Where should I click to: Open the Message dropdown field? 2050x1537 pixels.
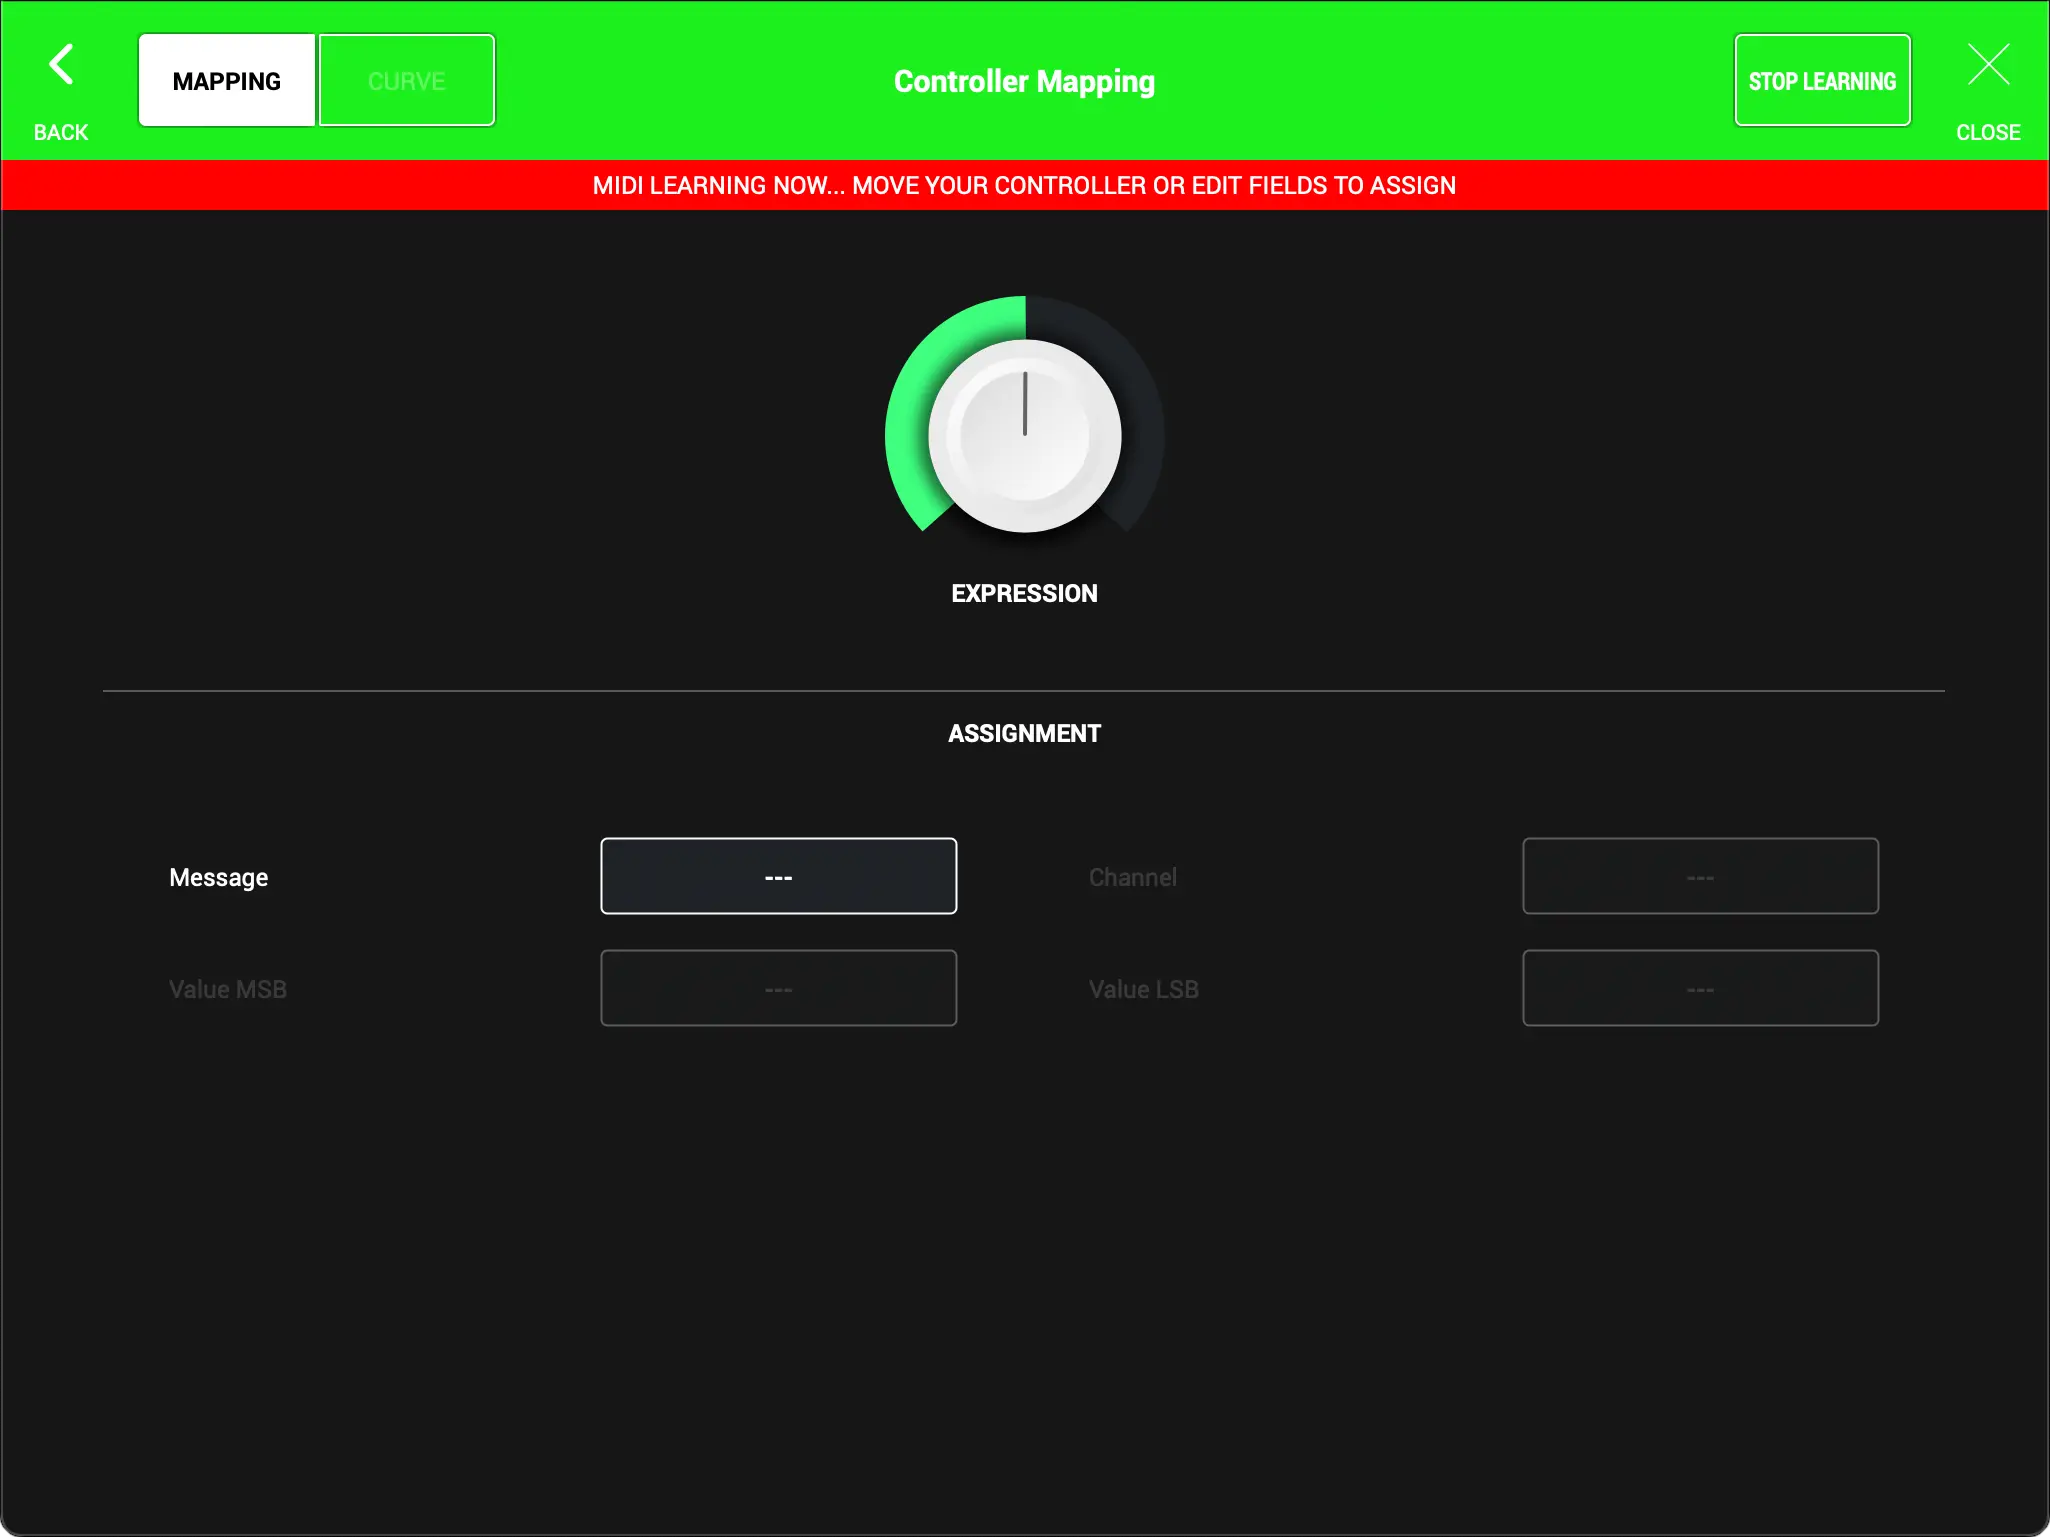(778, 877)
